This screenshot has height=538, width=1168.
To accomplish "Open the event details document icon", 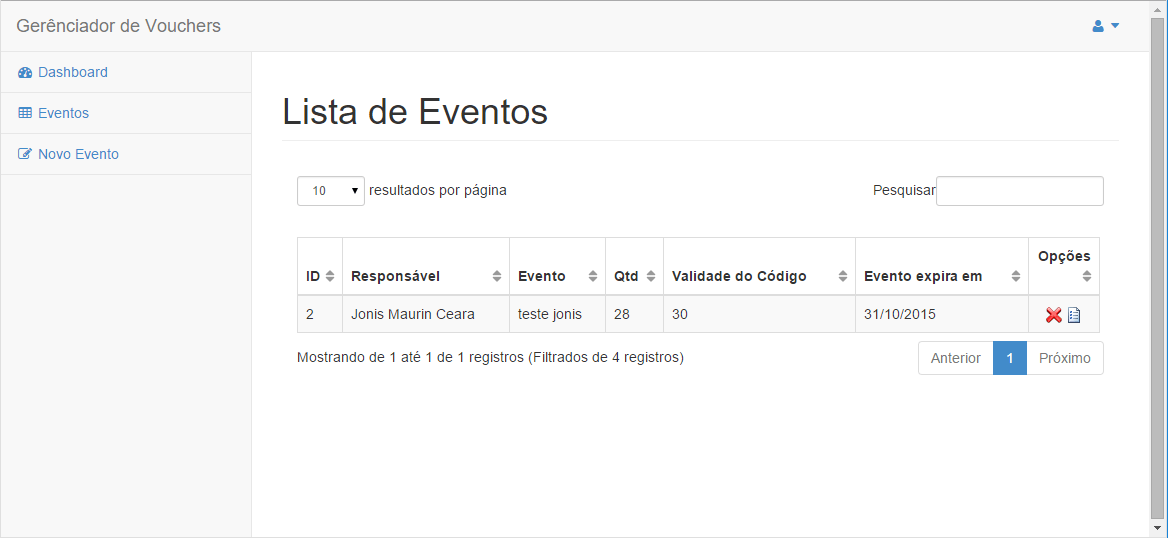I will point(1073,315).
